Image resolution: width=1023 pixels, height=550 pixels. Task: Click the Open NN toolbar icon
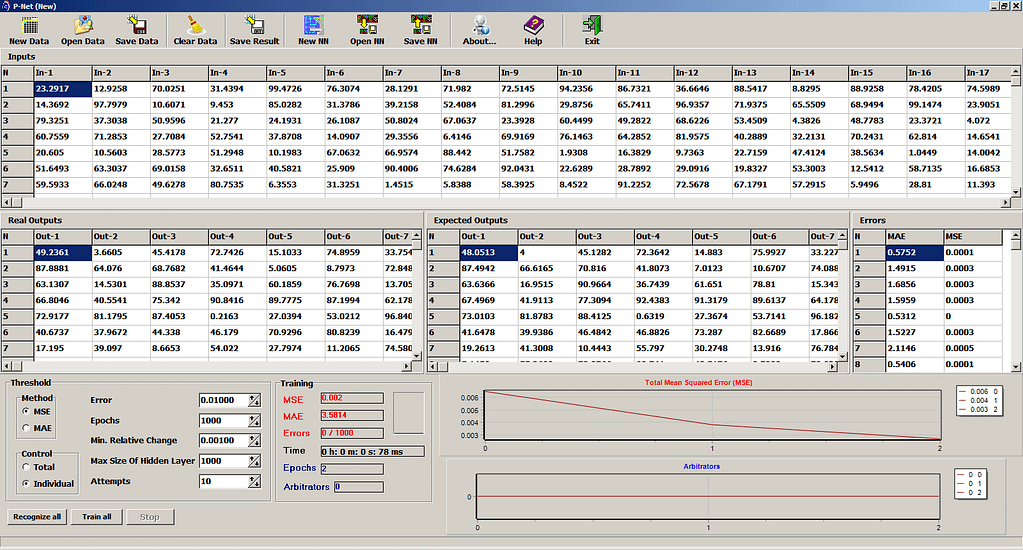tap(367, 30)
